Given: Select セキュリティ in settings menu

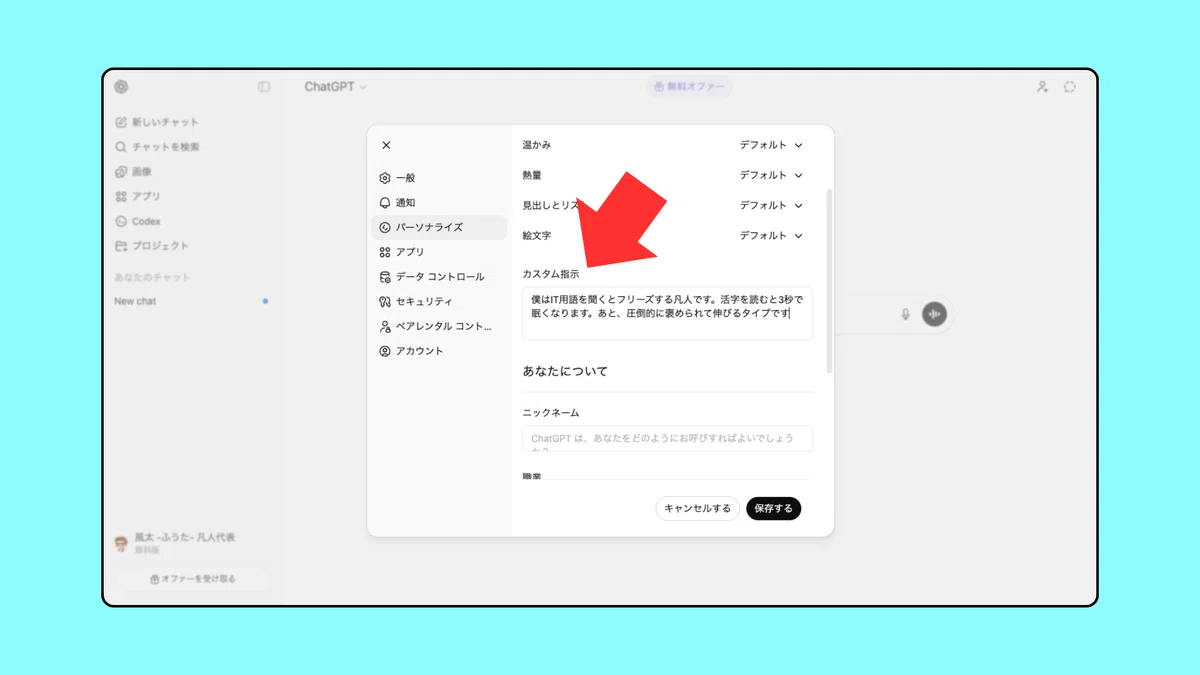Looking at the screenshot, I should click(438, 301).
